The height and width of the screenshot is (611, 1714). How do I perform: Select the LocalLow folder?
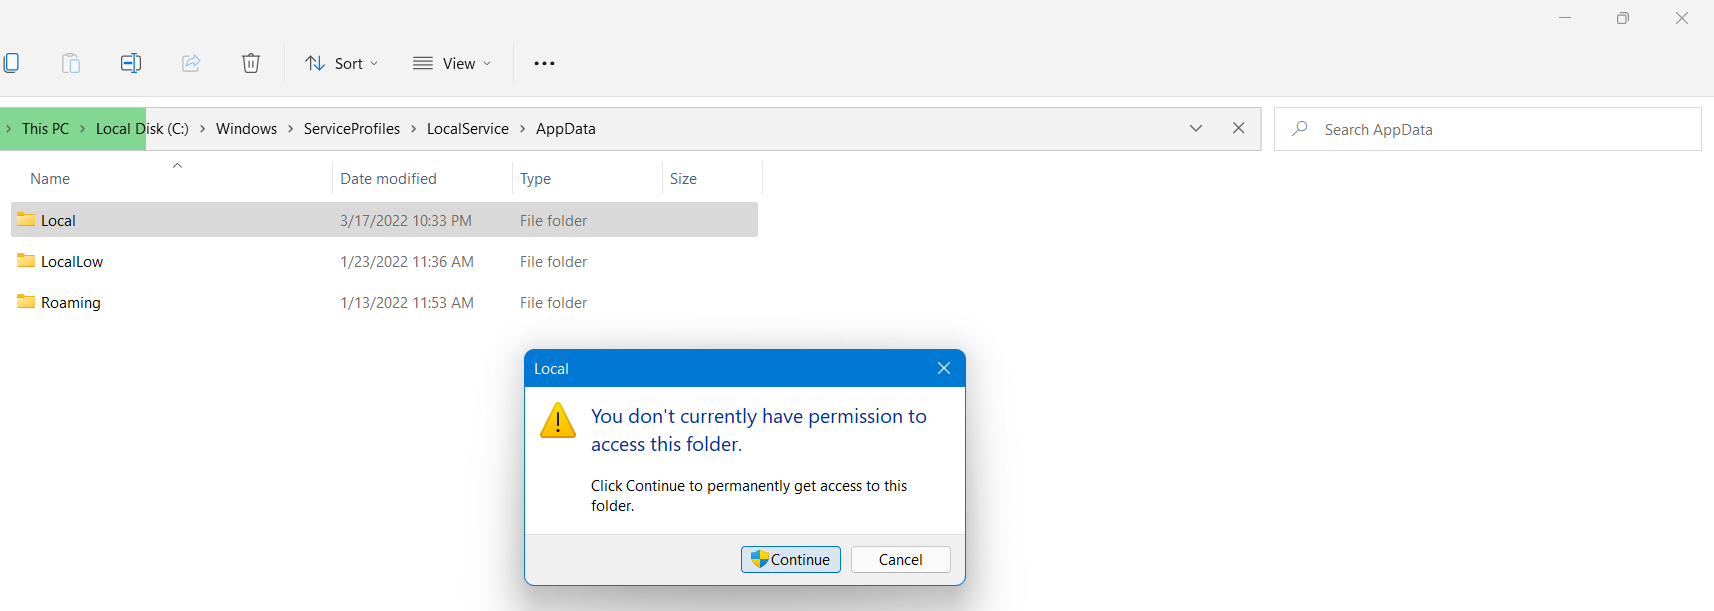tap(72, 262)
